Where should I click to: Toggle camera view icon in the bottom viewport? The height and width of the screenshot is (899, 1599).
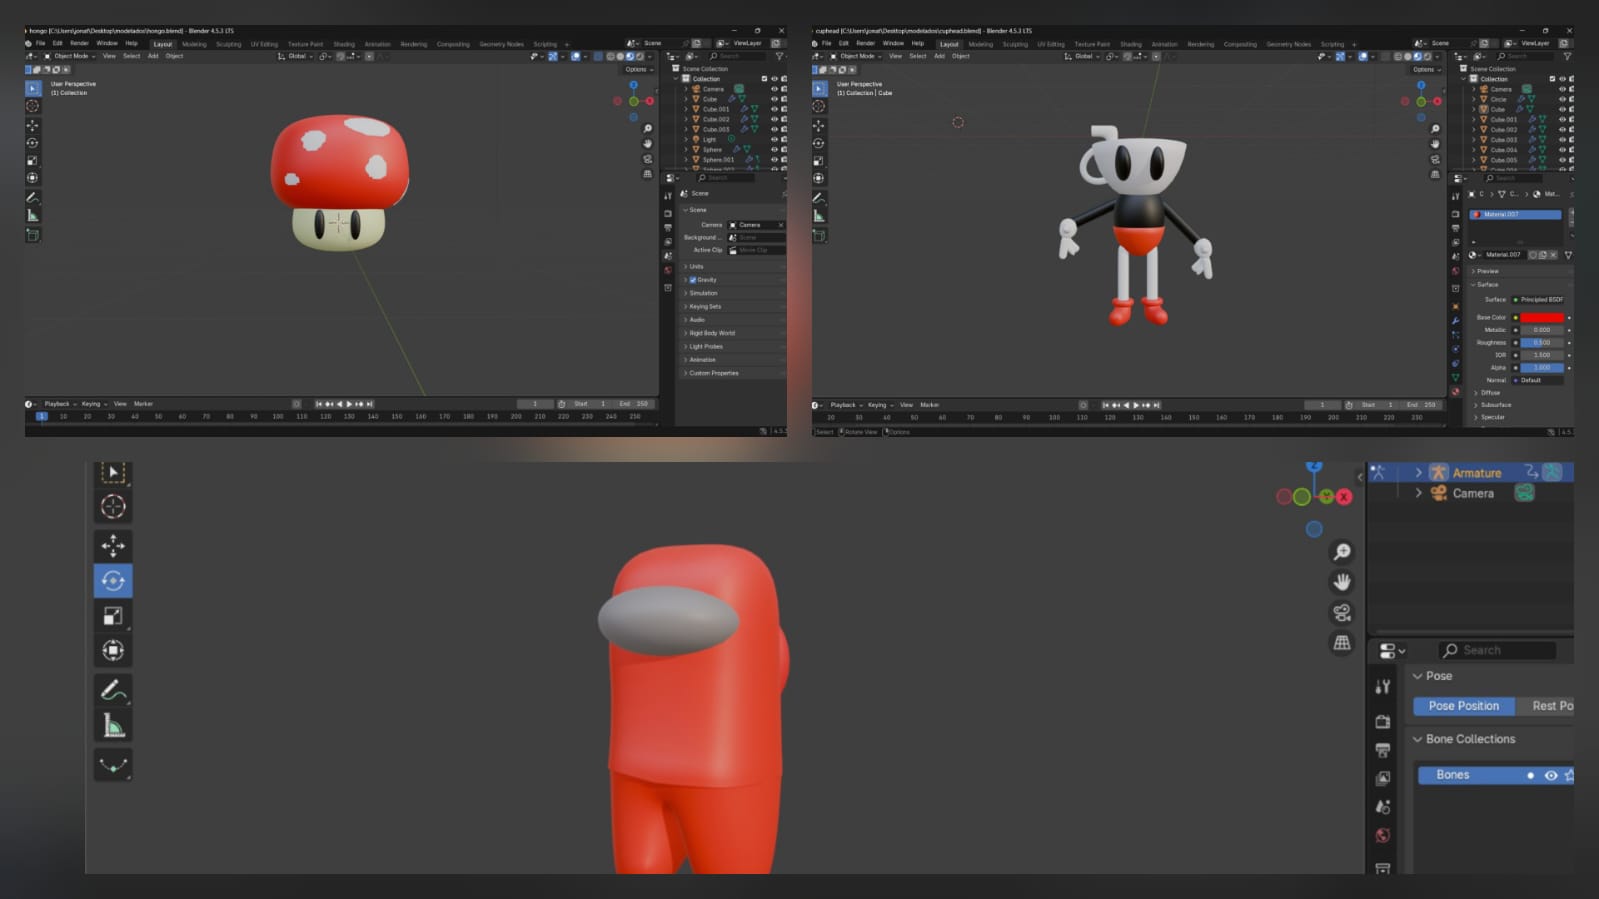1342,612
